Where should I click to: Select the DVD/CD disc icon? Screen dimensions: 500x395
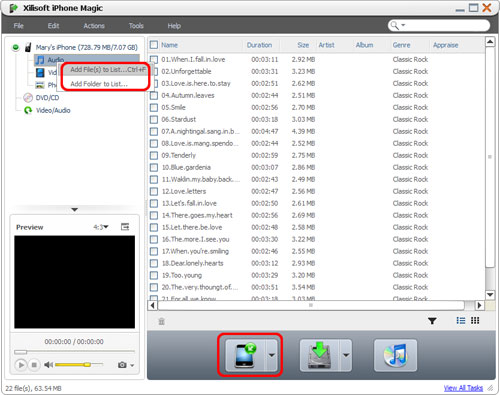pos(28,98)
